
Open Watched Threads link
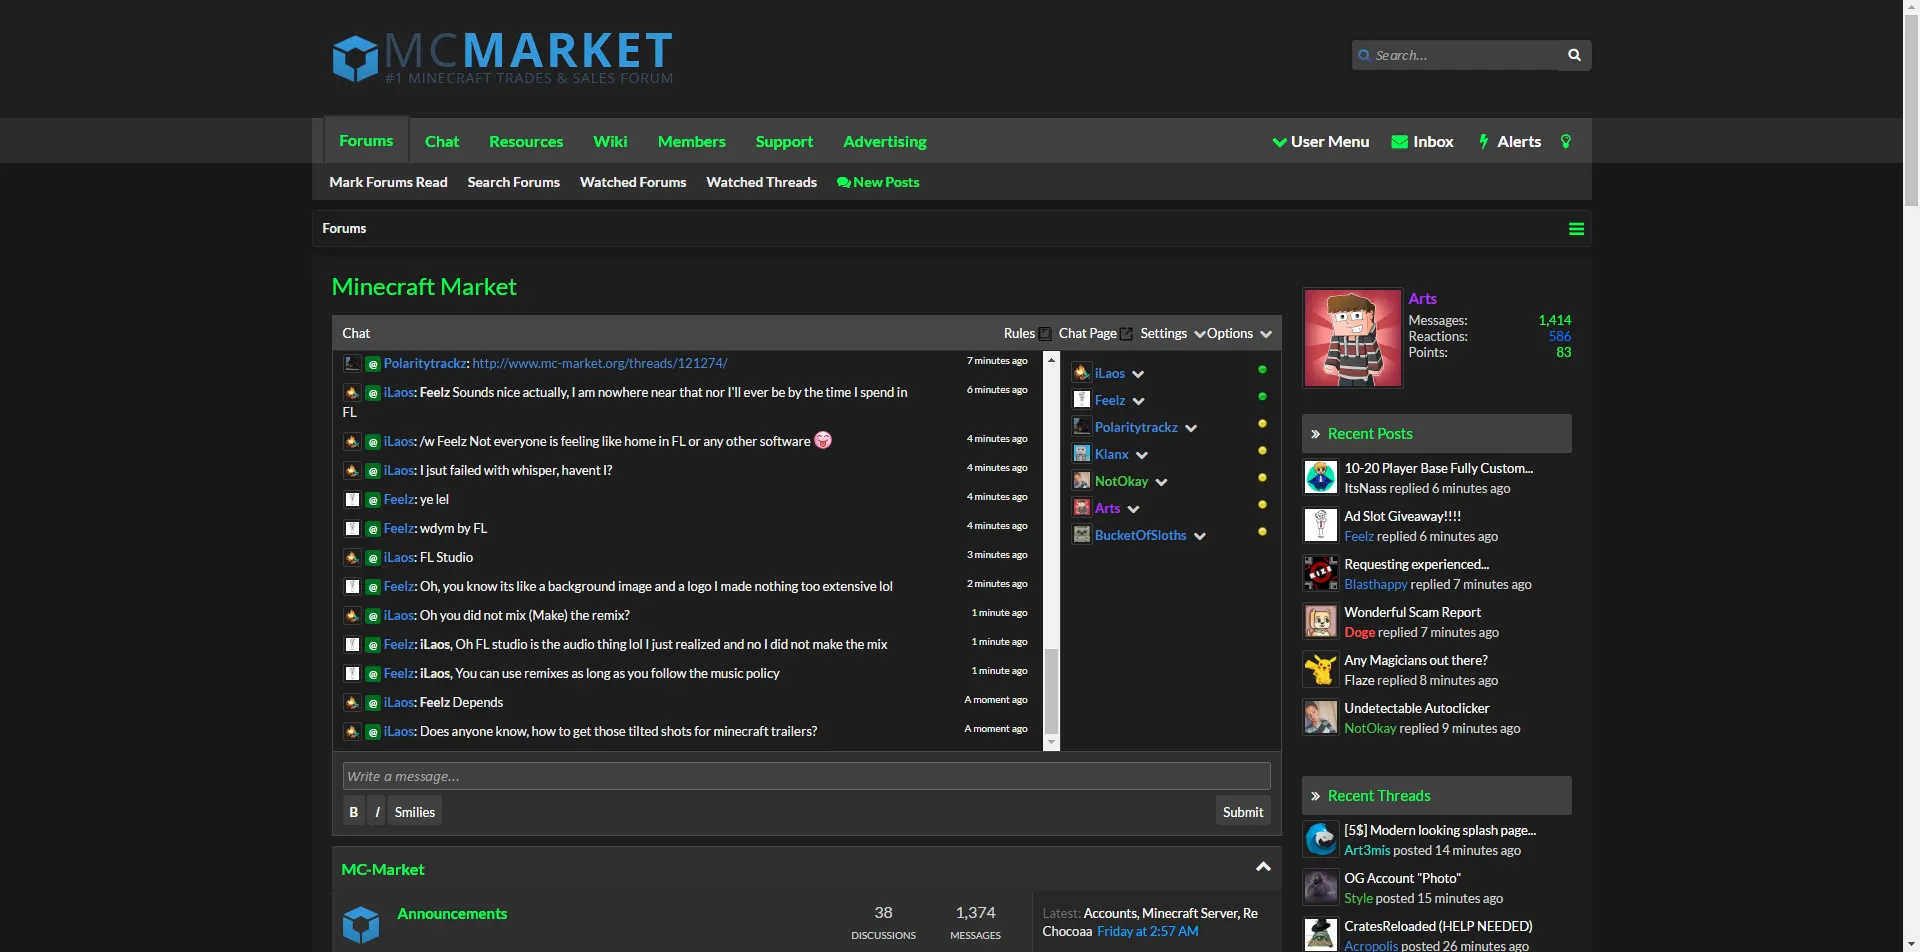[761, 182]
